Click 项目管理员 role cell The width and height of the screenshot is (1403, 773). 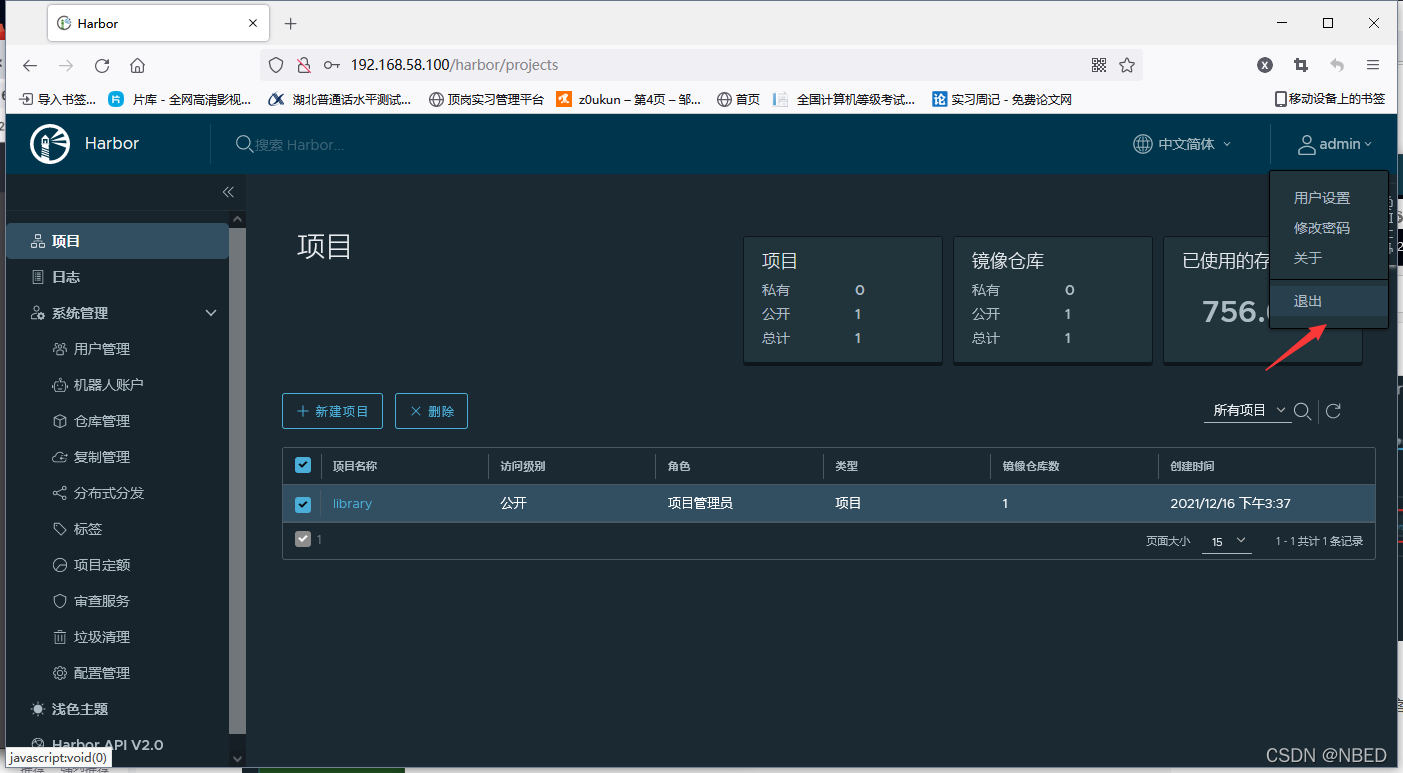pos(700,503)
